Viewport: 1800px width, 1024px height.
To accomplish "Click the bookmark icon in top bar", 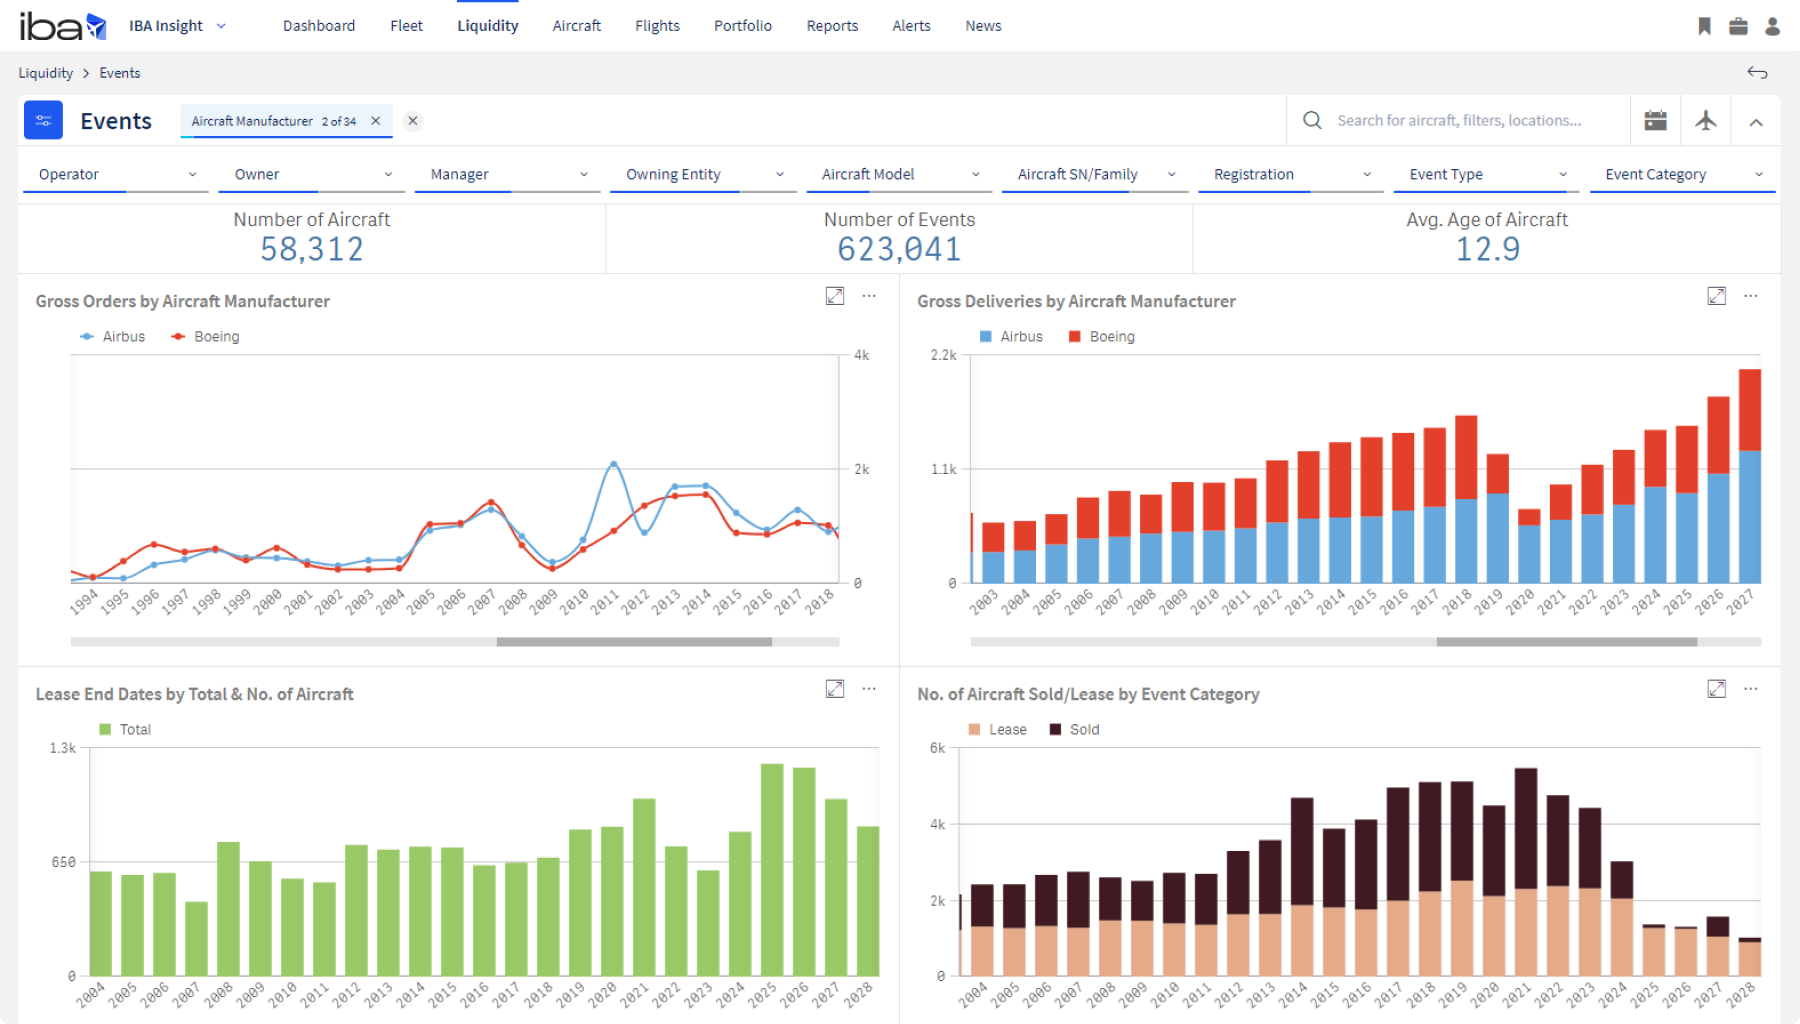I will (x=1704, y=26).
